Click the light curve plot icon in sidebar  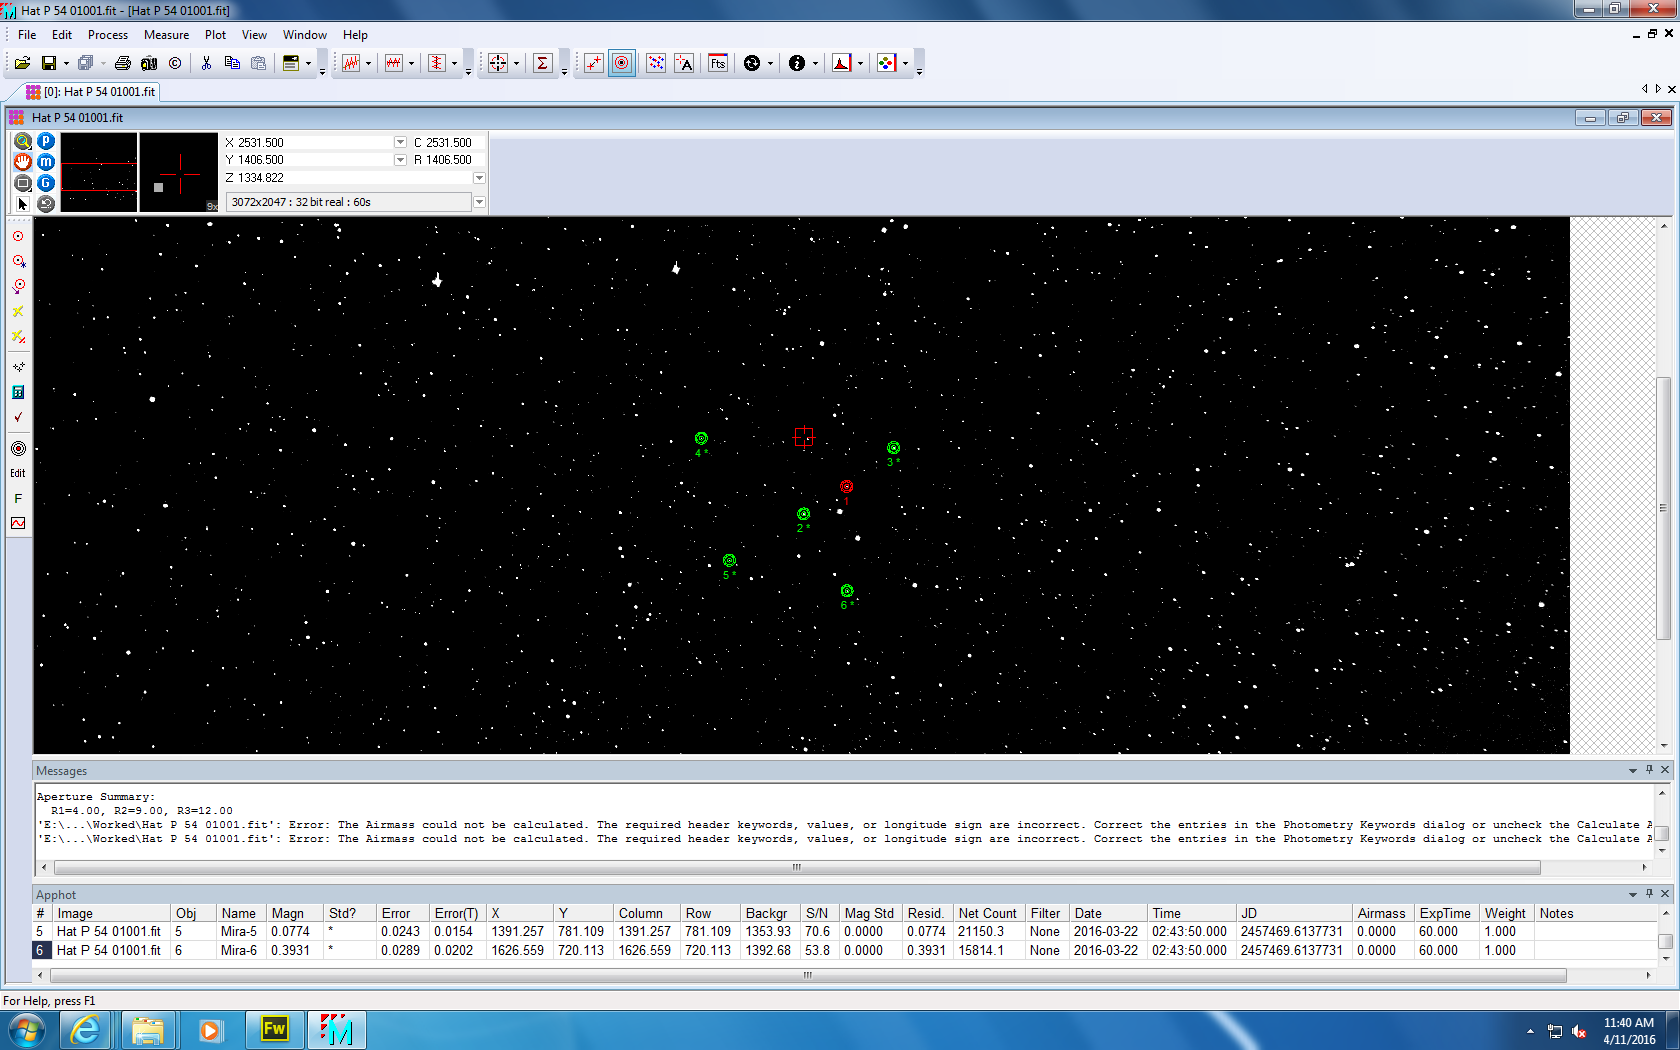18,523
